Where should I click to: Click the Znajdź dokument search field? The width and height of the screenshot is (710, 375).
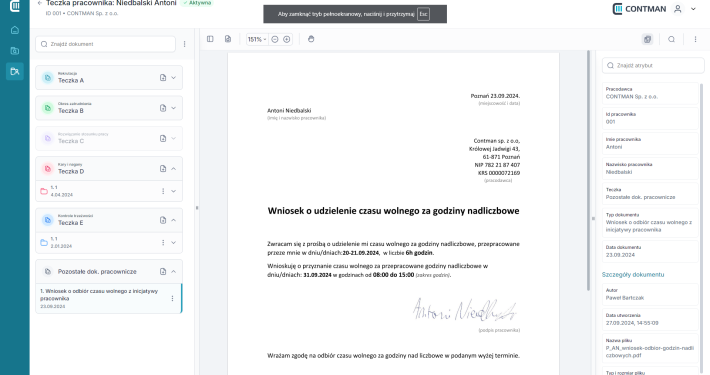coord(106,44)
